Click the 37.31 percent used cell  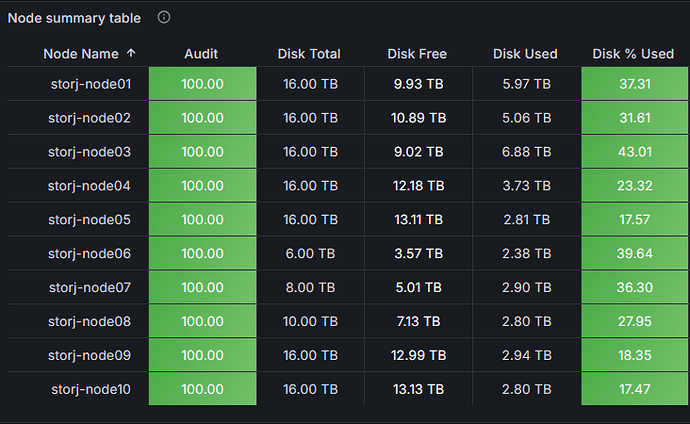pos(635,84)
